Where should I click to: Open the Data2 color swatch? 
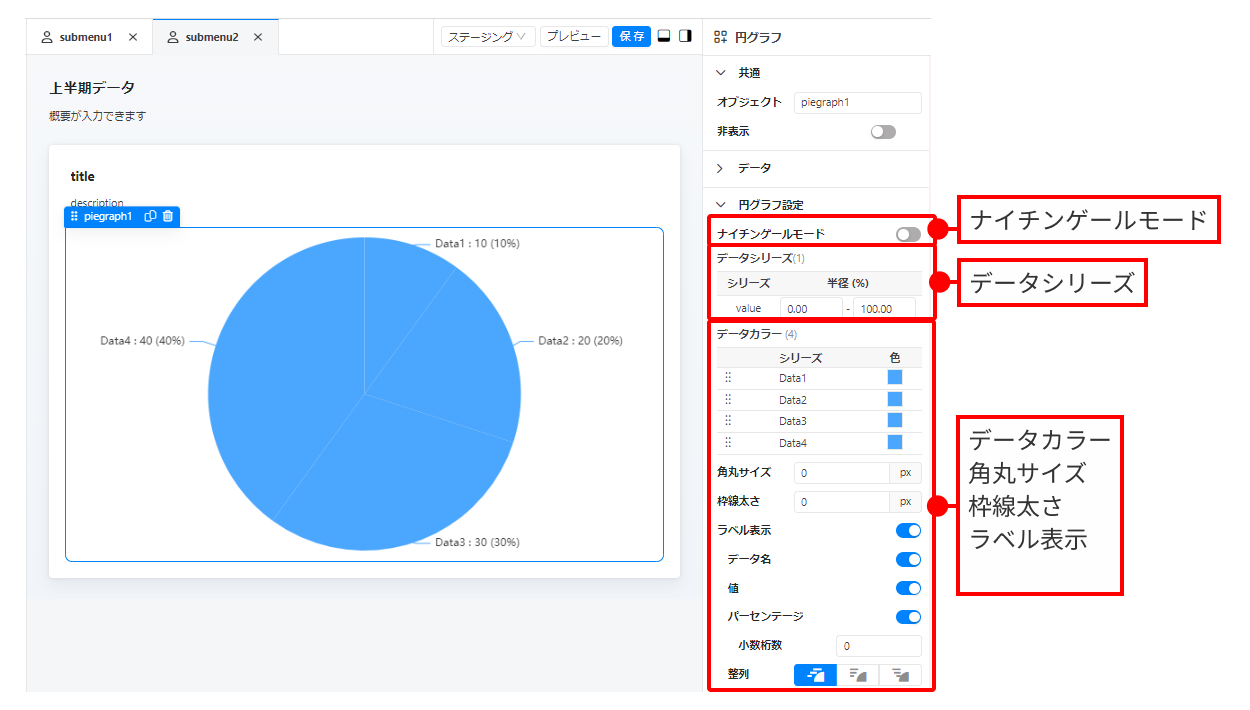coord(894,400)
